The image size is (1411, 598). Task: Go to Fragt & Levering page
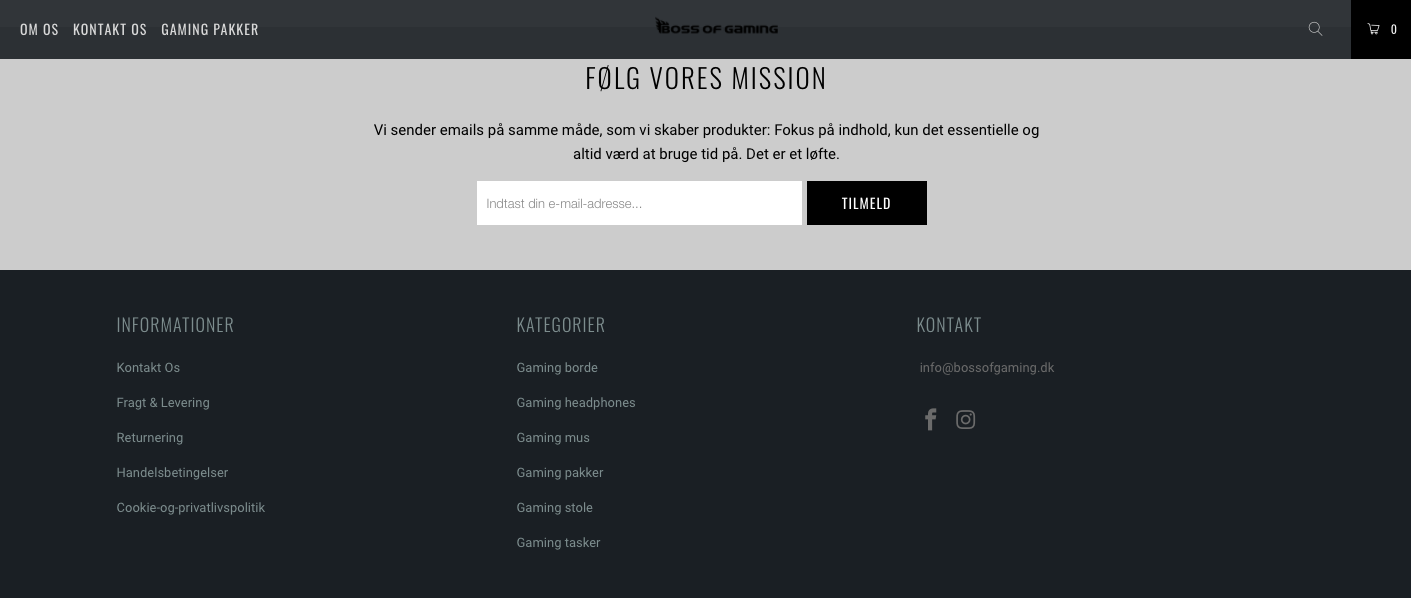[x=163, y=403]
